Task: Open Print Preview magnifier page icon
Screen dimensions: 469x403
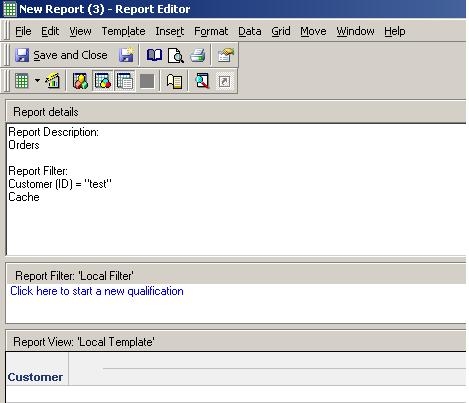Action: [x=176, y=55]
